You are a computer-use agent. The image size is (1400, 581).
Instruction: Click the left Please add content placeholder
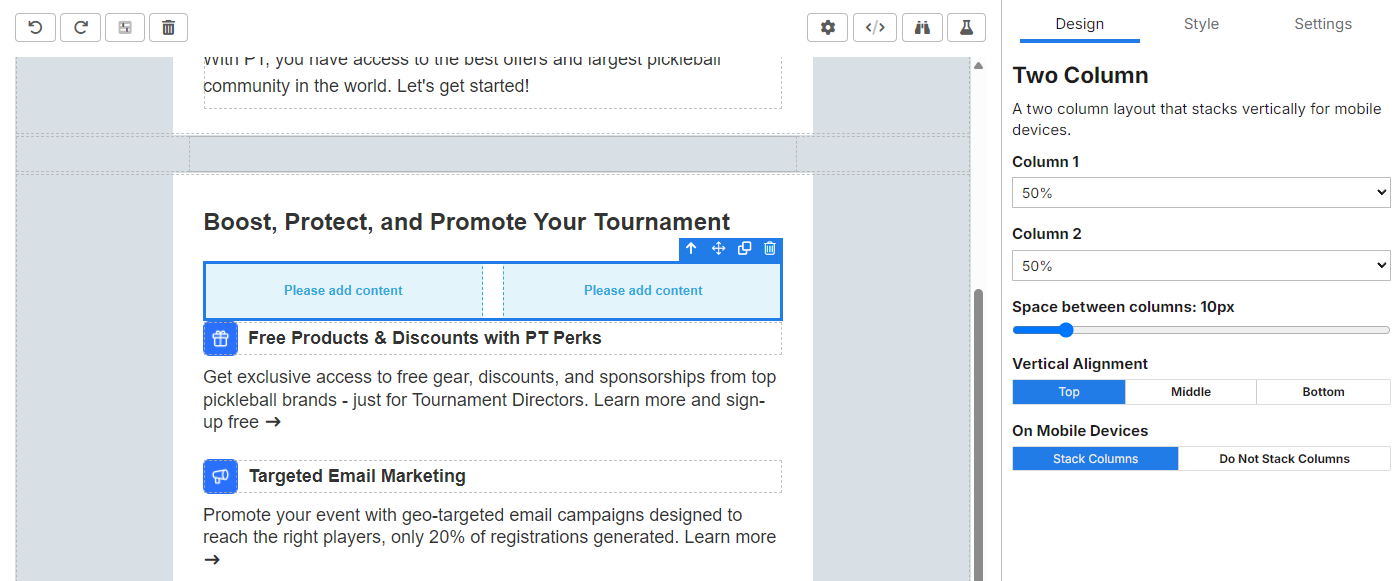pyautogui.click(x=343, y=291)
